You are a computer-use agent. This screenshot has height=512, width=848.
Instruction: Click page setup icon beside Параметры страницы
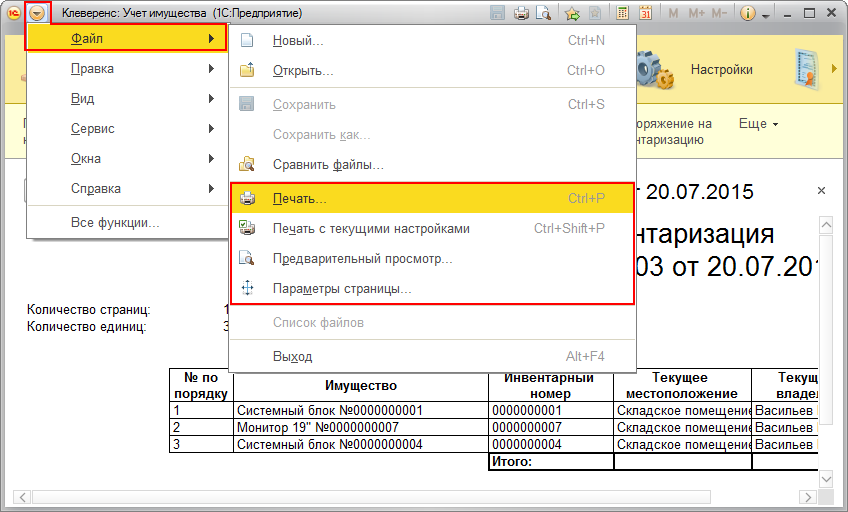click(x=247, y=288)
